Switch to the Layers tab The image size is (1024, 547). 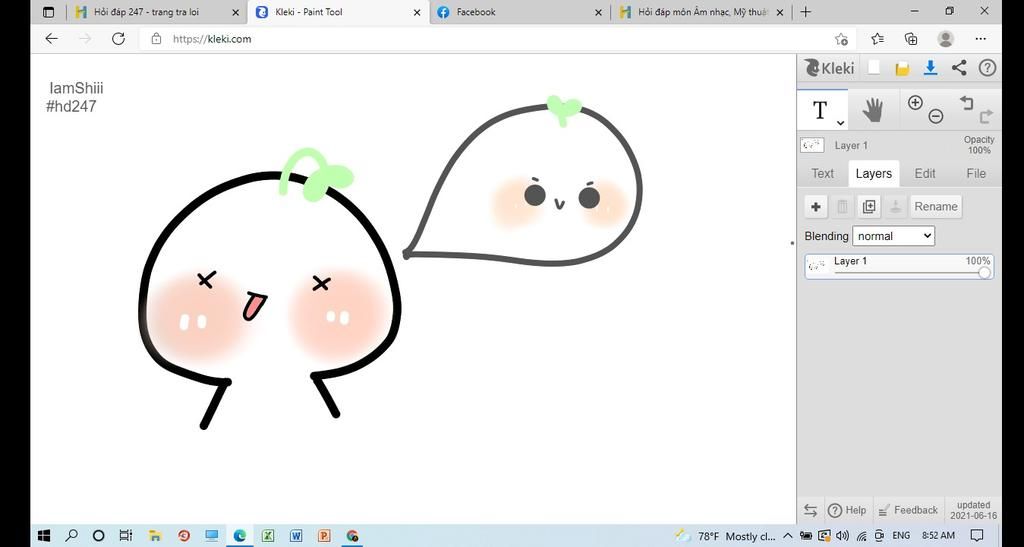click(x=873, y=174)
